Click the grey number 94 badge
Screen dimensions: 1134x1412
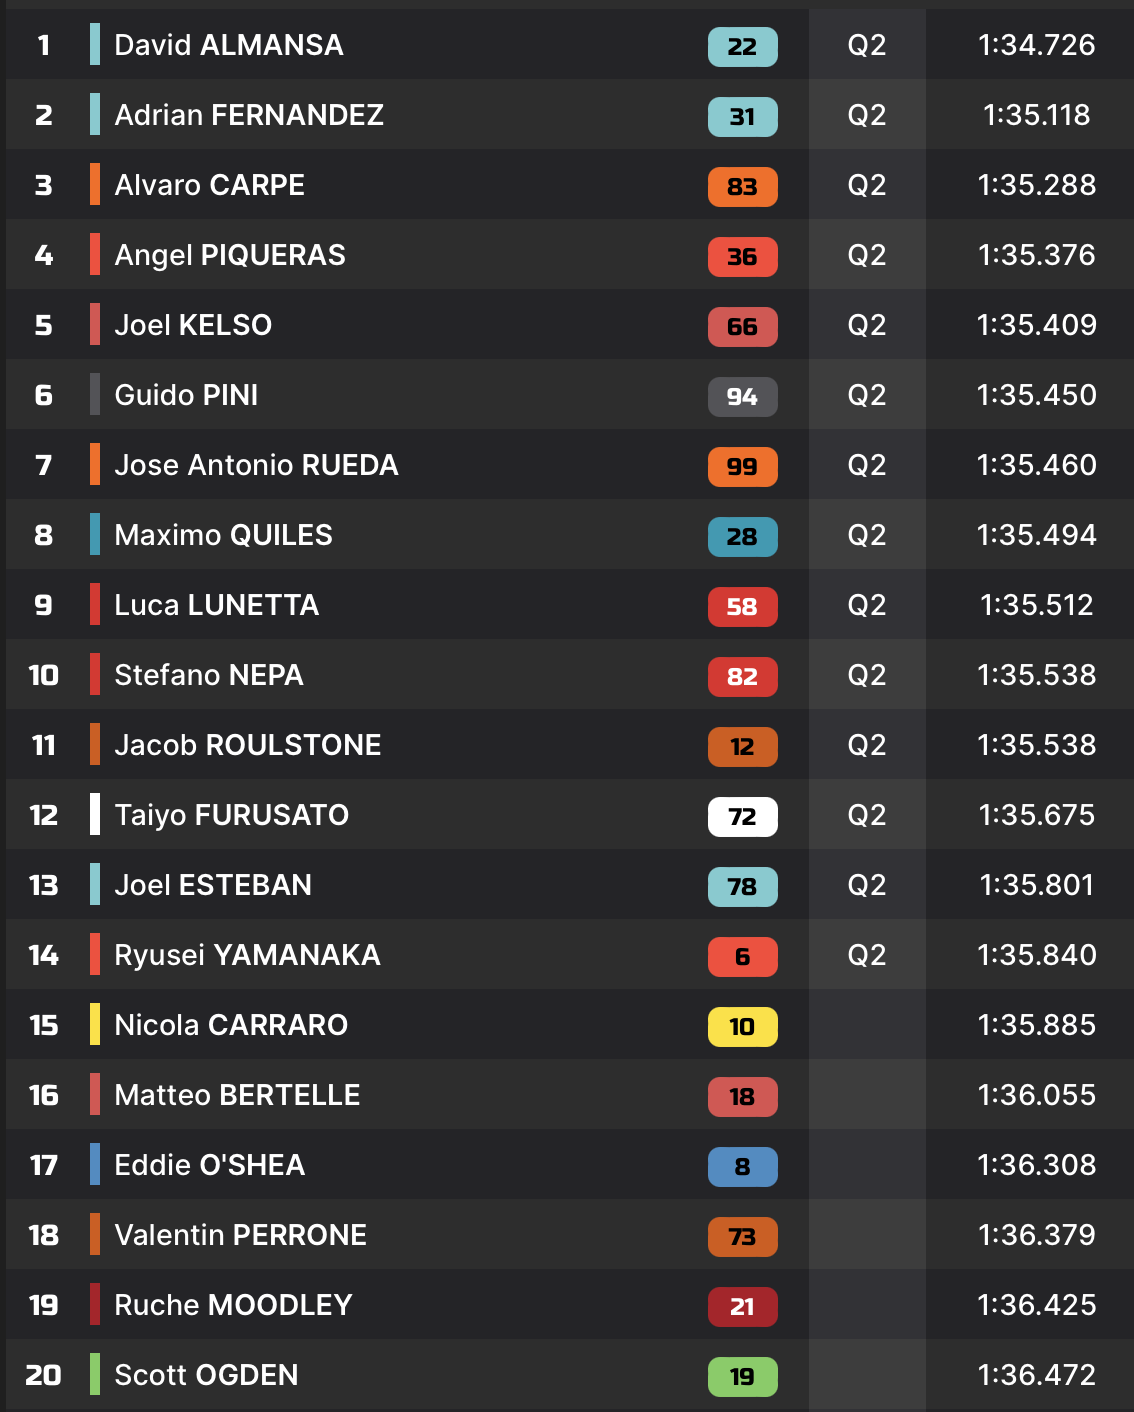coord(742,397)
